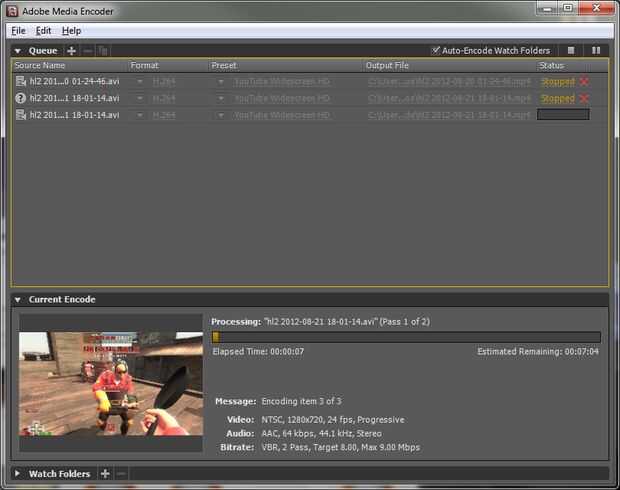Click the Preset column header
The height and width of the screenshot is (490, 620).
tap(224, 65)
